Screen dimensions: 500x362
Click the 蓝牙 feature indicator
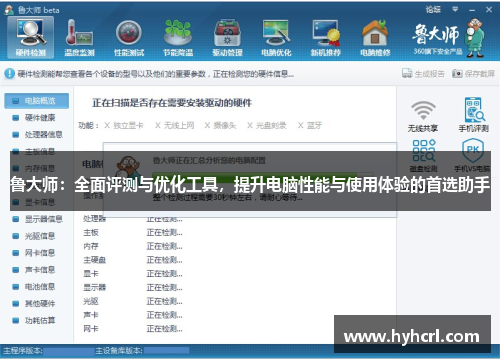coord(310,125)
